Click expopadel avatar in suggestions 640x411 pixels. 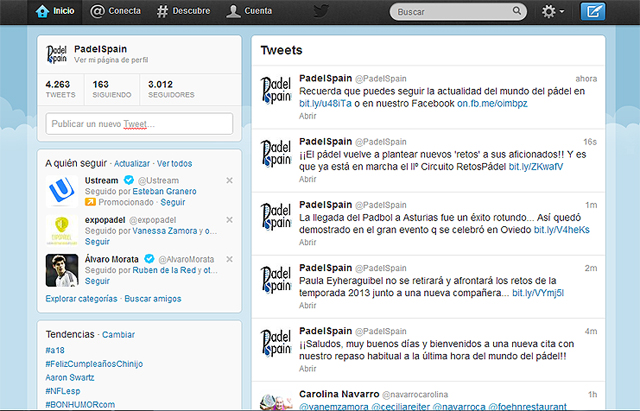[x=62, y=231]
